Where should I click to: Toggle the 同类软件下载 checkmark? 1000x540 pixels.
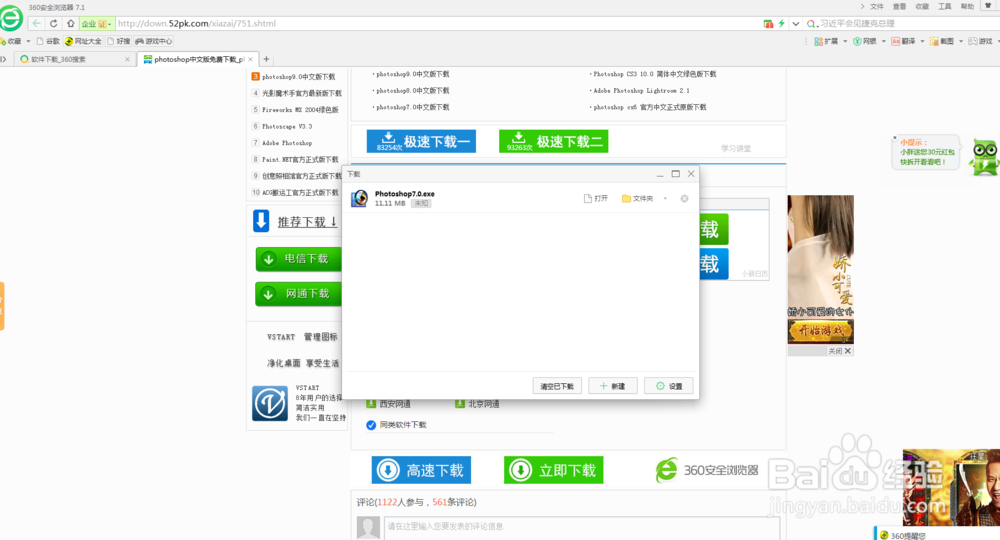click(371, 425)
